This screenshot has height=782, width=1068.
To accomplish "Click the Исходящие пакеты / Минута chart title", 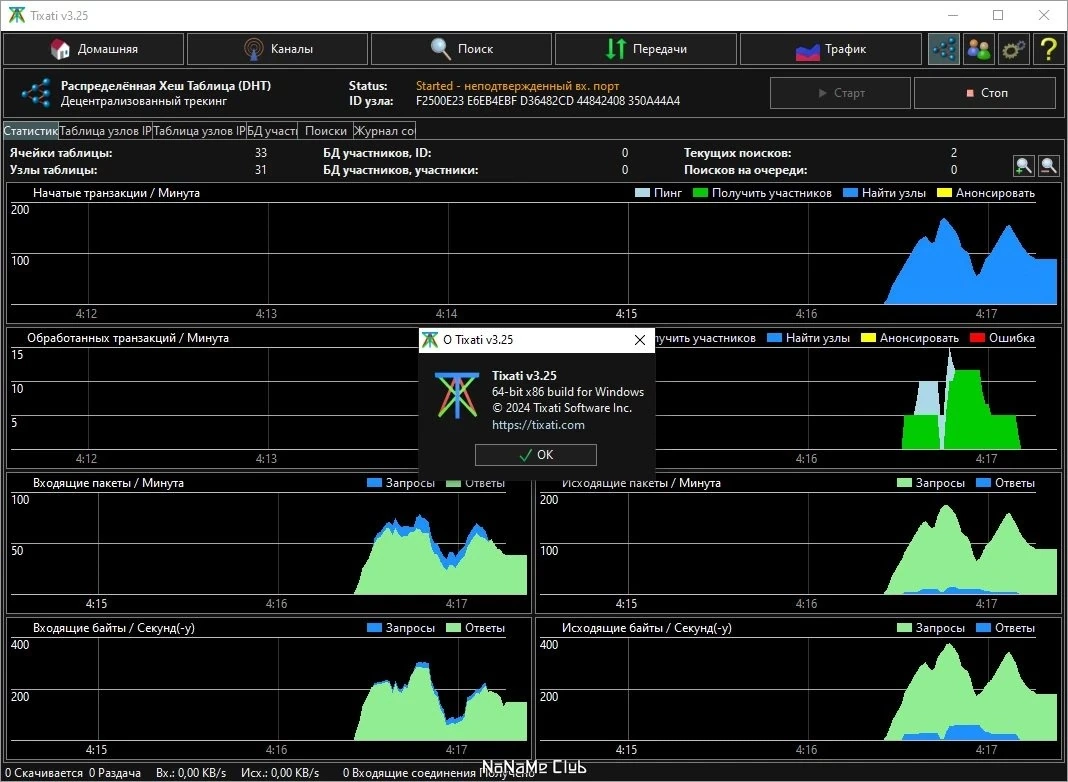I will click(641, 483).
